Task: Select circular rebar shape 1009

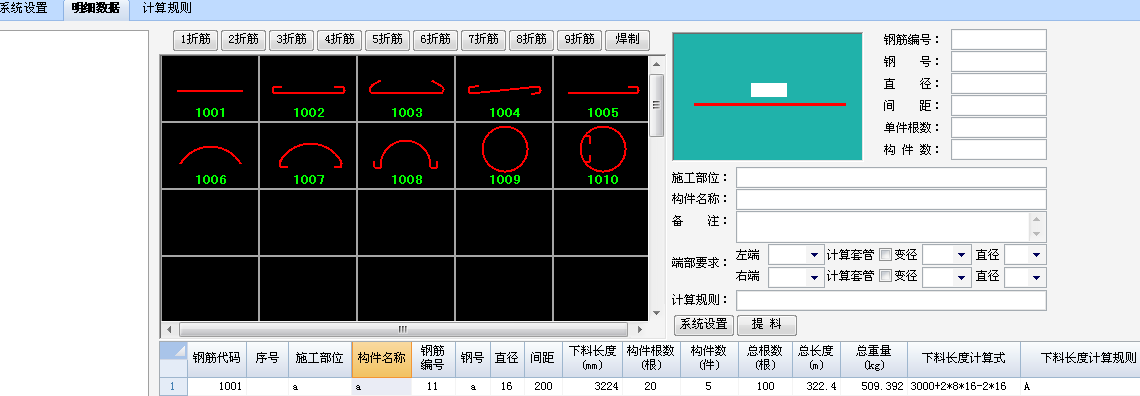Action: pos(505,155)
